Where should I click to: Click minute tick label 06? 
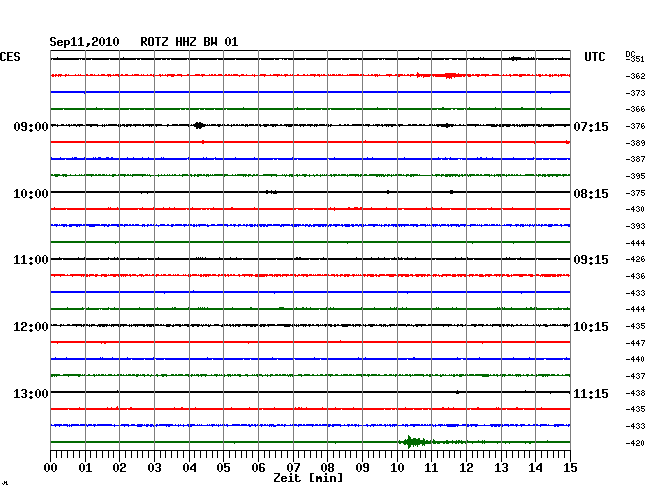258,468
